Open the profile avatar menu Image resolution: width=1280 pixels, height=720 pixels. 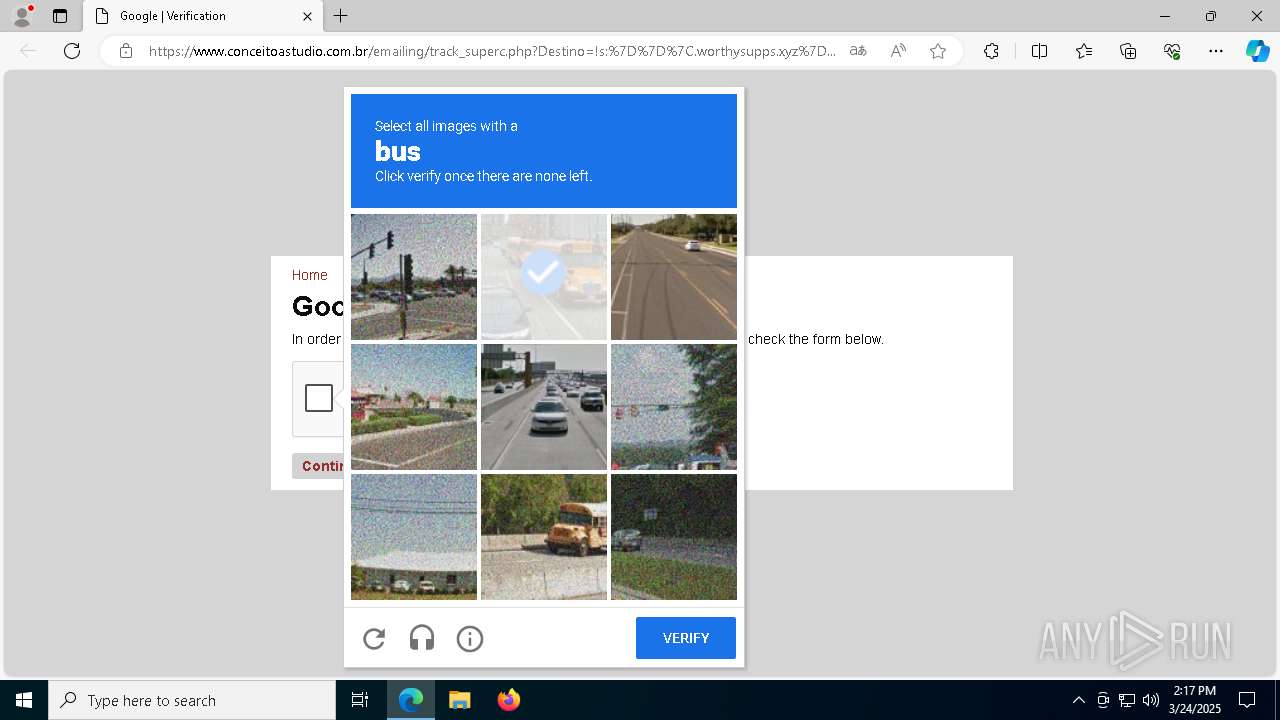click(22, 16)
